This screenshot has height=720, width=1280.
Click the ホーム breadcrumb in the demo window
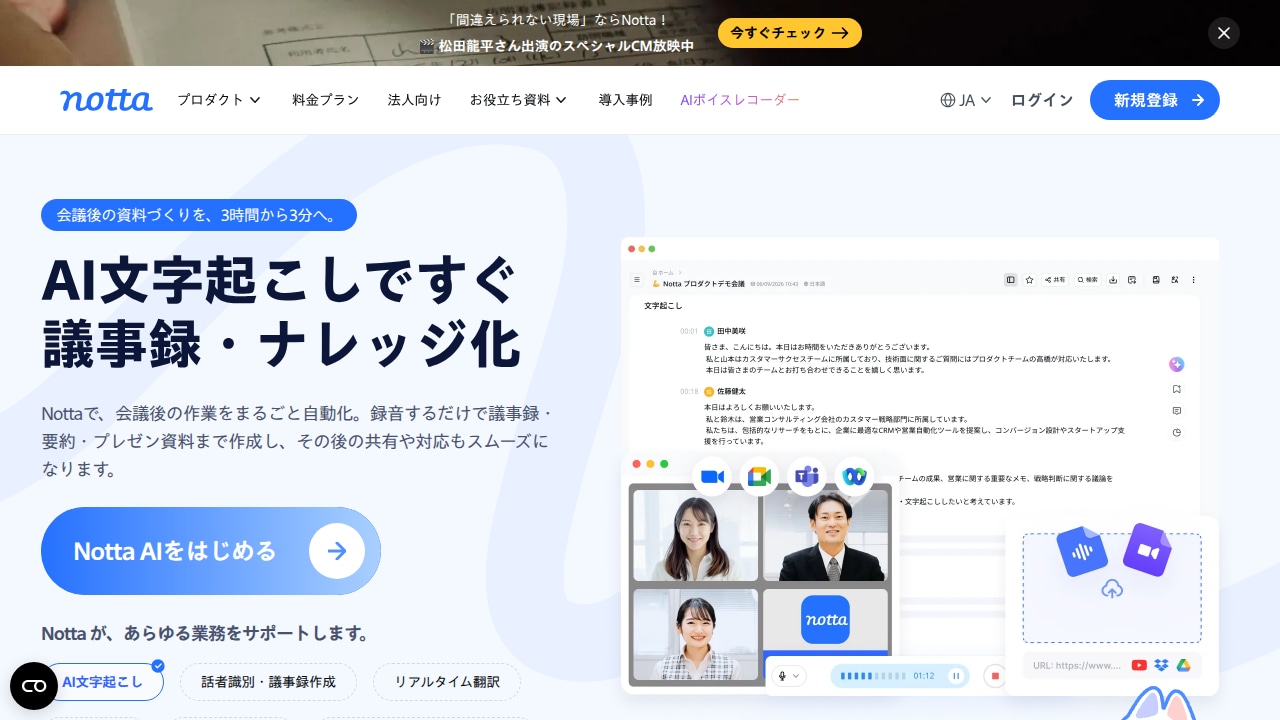point(664,272)
